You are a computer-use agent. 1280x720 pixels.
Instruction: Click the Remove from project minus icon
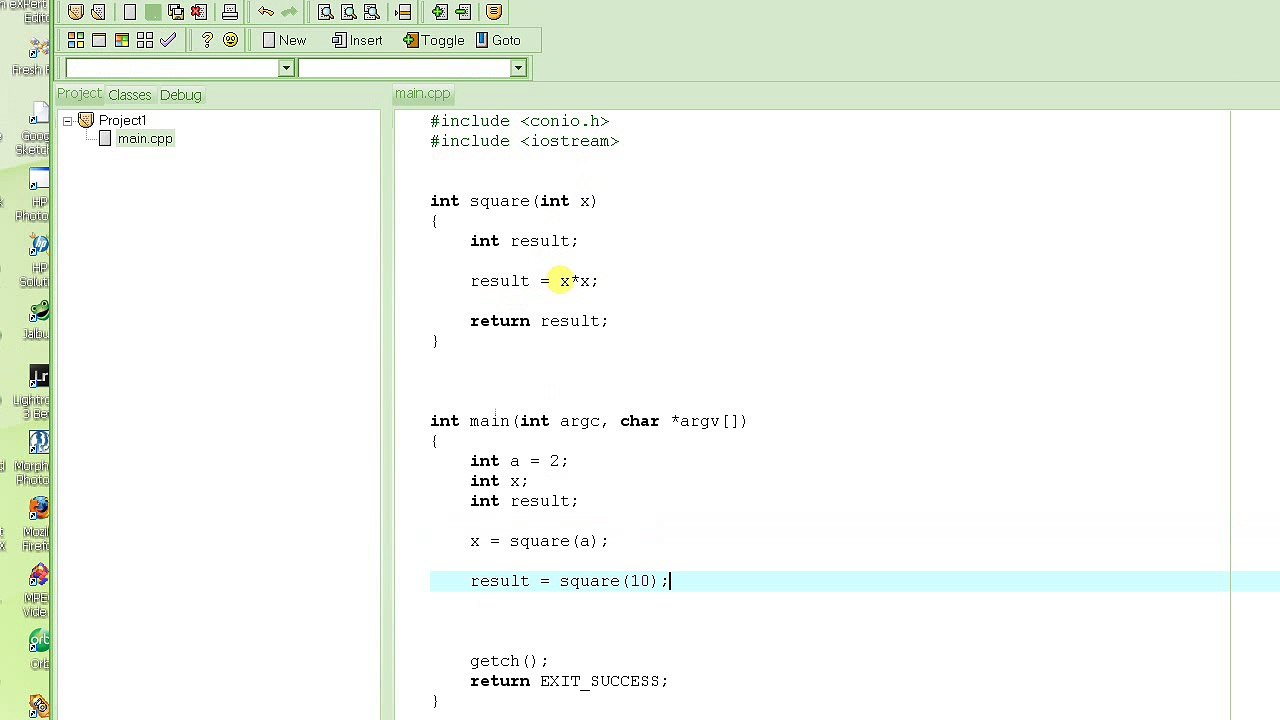(x=463, y=12)
